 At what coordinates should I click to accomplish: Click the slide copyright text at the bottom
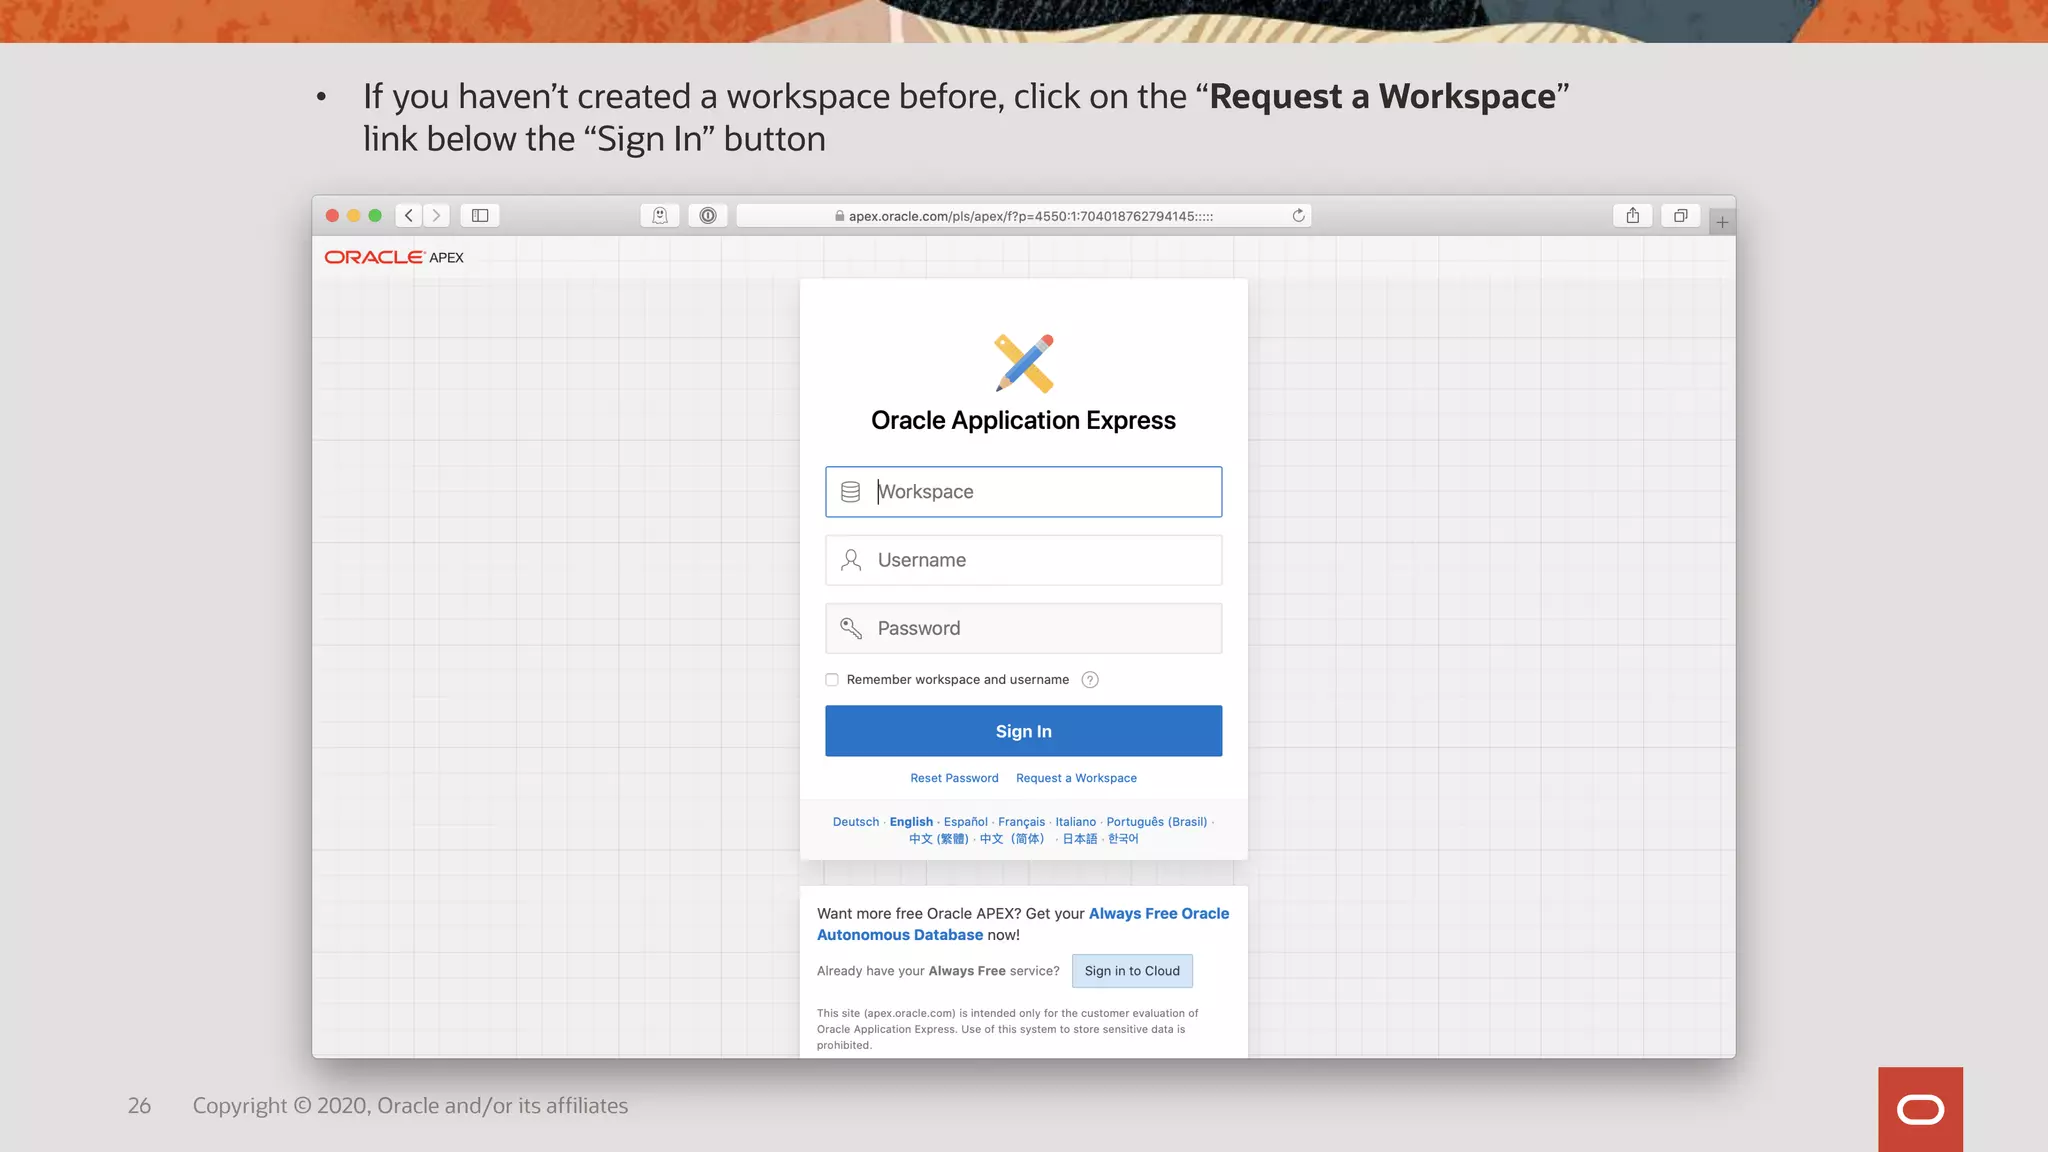410,1106
